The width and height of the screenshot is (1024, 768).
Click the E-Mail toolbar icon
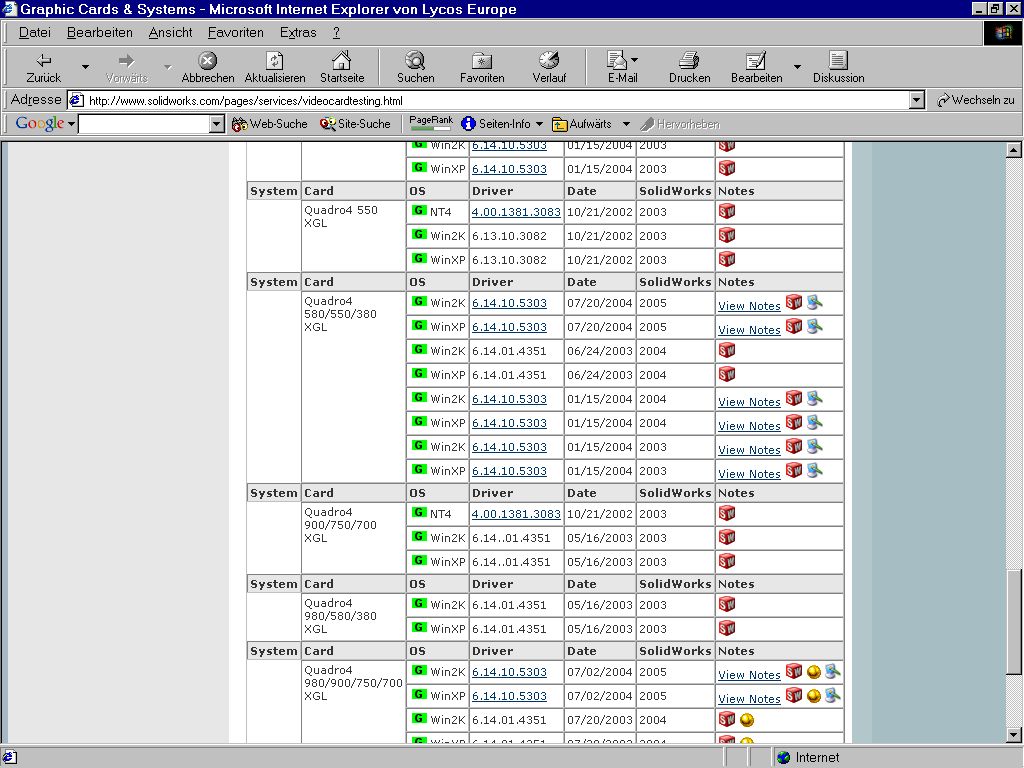tap(616, 61)
